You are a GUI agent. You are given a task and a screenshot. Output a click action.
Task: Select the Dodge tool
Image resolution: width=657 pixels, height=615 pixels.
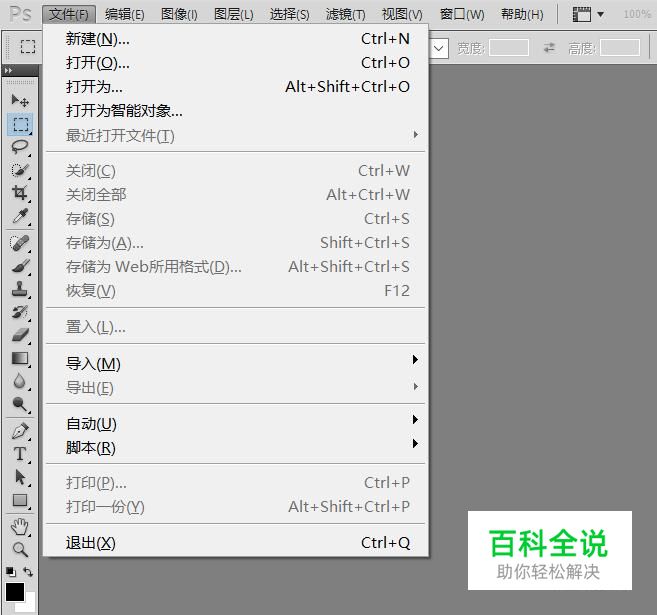click(20, 404)
